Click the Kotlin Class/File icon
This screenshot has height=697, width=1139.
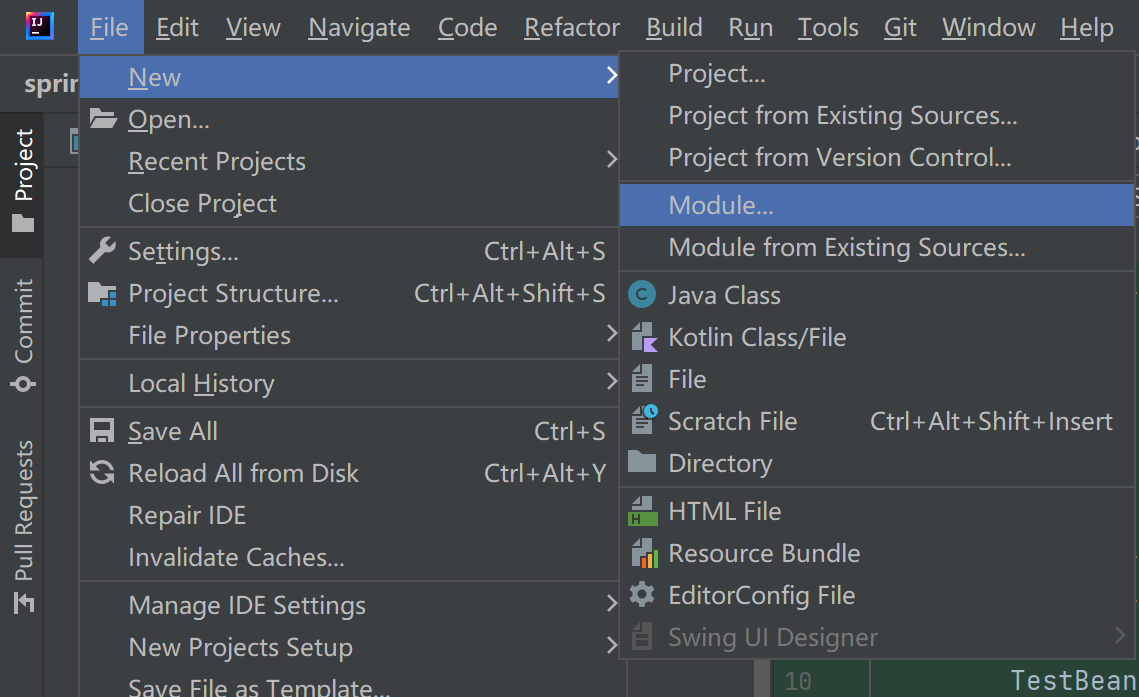coord(642,337)
